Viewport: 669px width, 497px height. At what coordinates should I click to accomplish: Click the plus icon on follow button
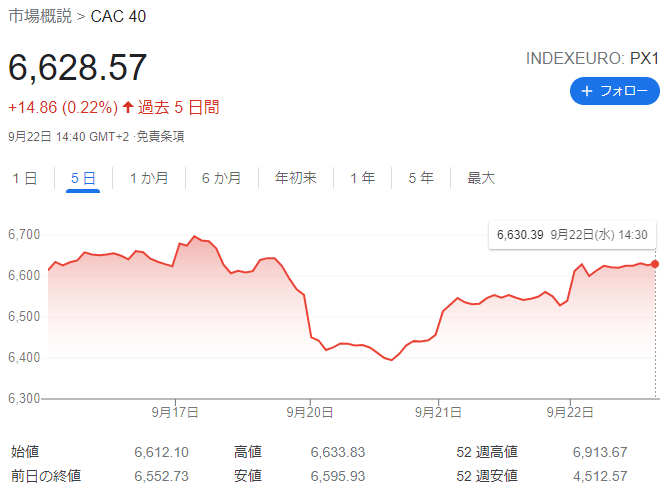click(586, 92)
